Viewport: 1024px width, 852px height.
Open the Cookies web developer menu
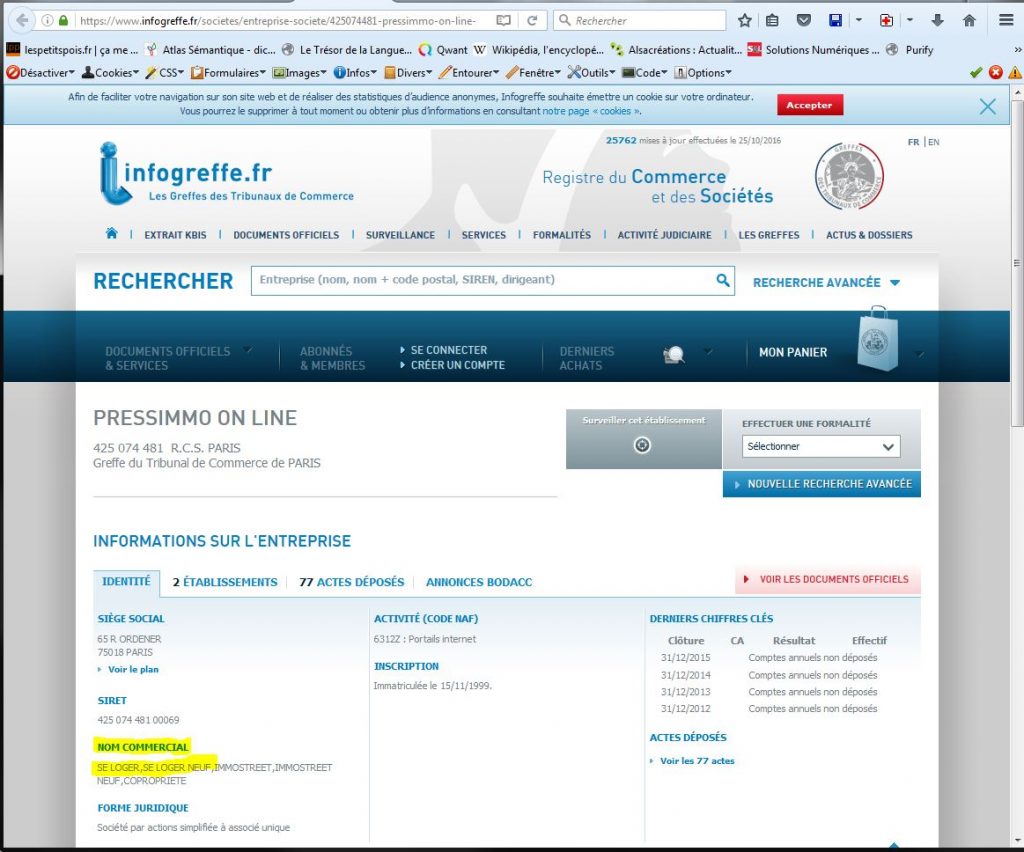(111, 73)
